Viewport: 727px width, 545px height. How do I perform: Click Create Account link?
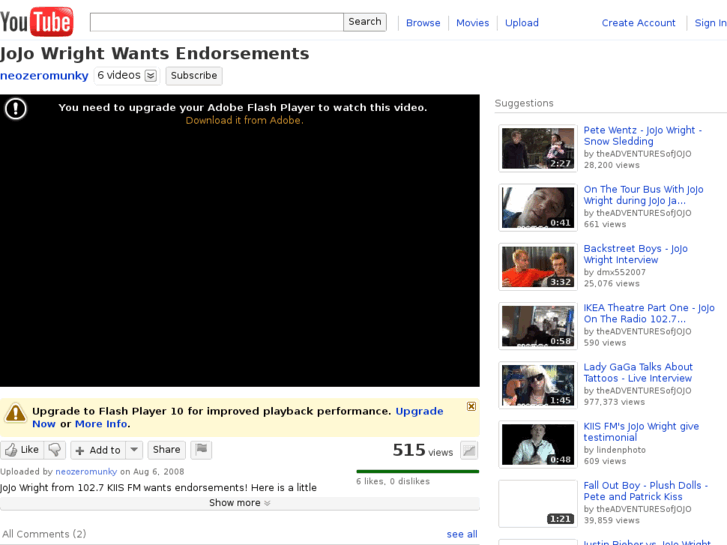tap(638, 23)
